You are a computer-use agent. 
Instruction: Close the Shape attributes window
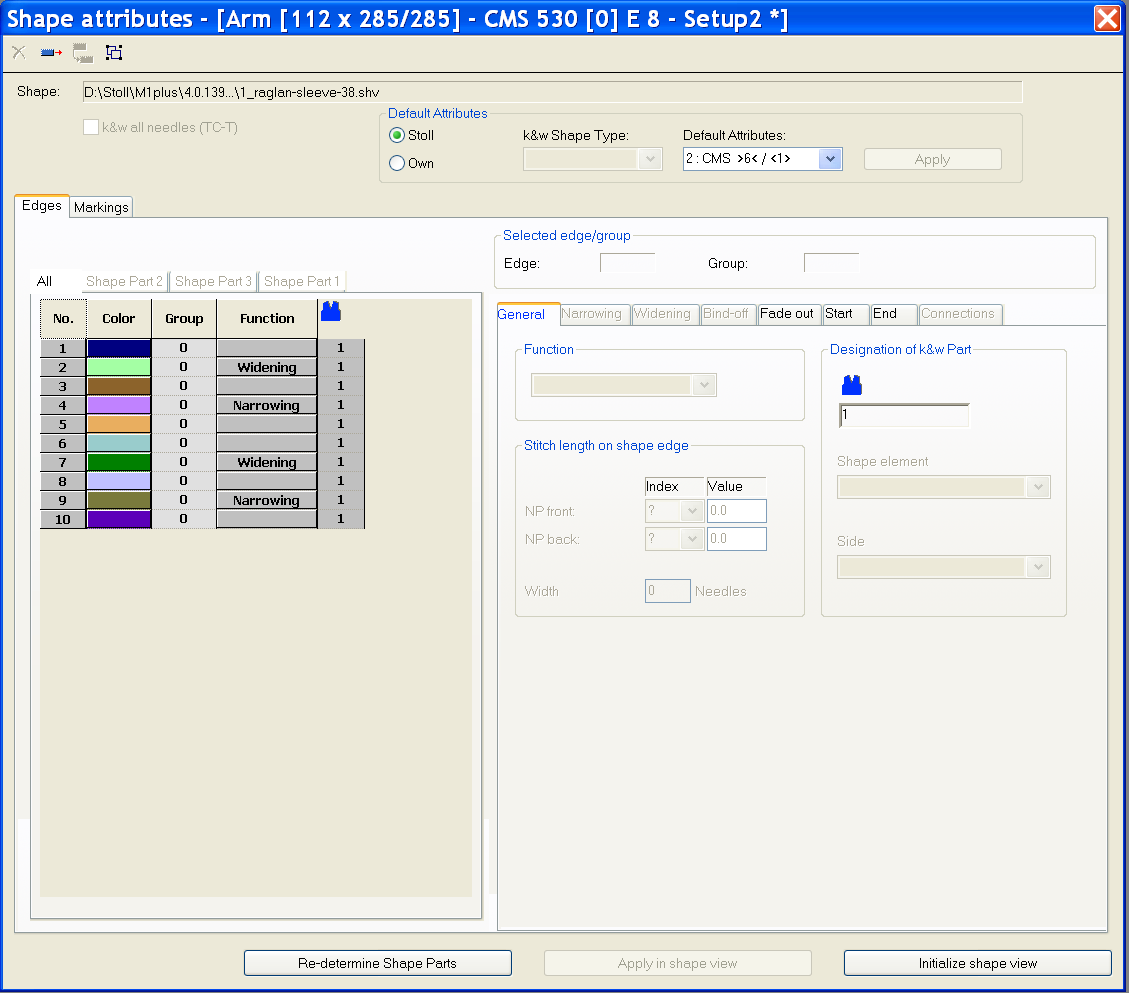[x=1106, y=19]
